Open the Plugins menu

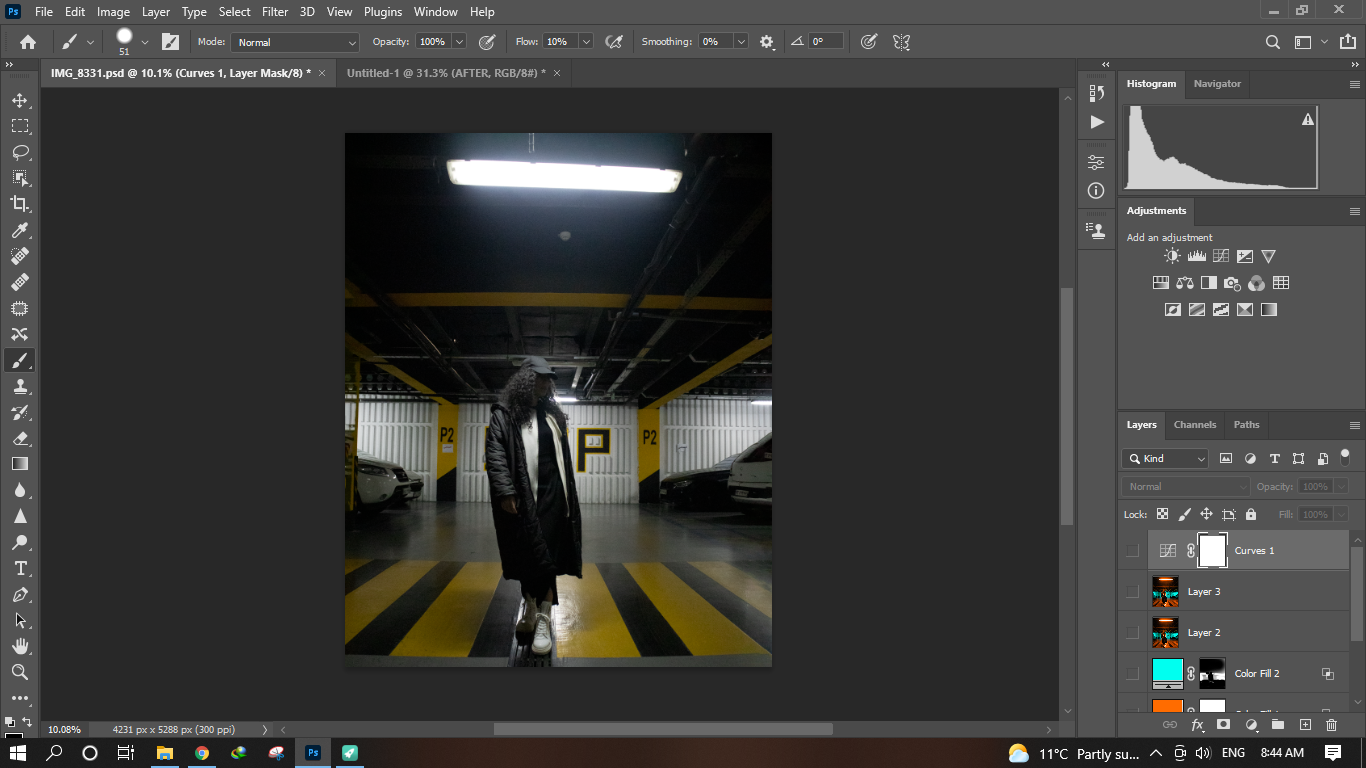pyautogui.click(x=383, y=12)
